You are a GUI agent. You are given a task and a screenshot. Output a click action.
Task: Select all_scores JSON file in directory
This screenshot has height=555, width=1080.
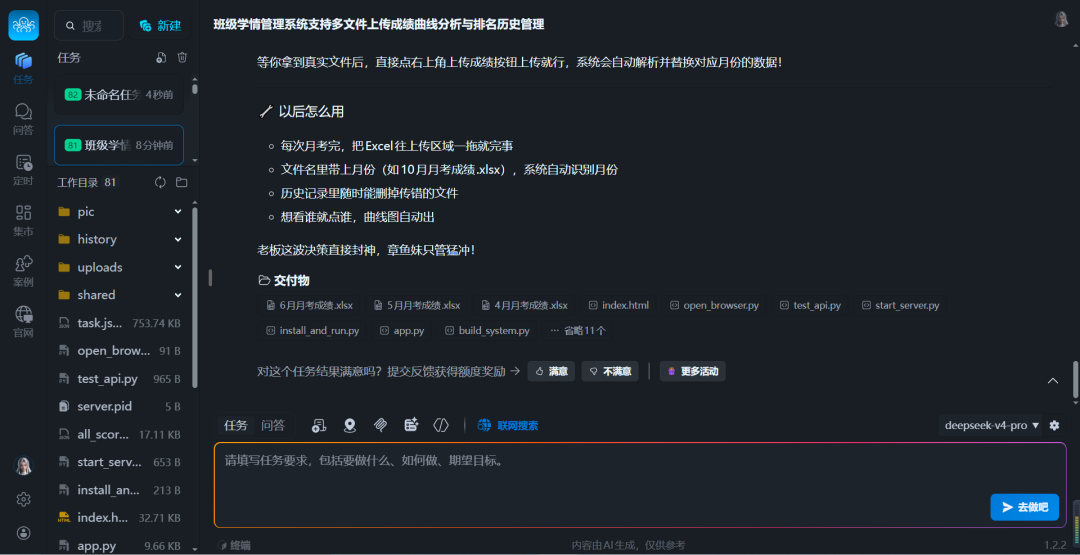pos(120,434)
